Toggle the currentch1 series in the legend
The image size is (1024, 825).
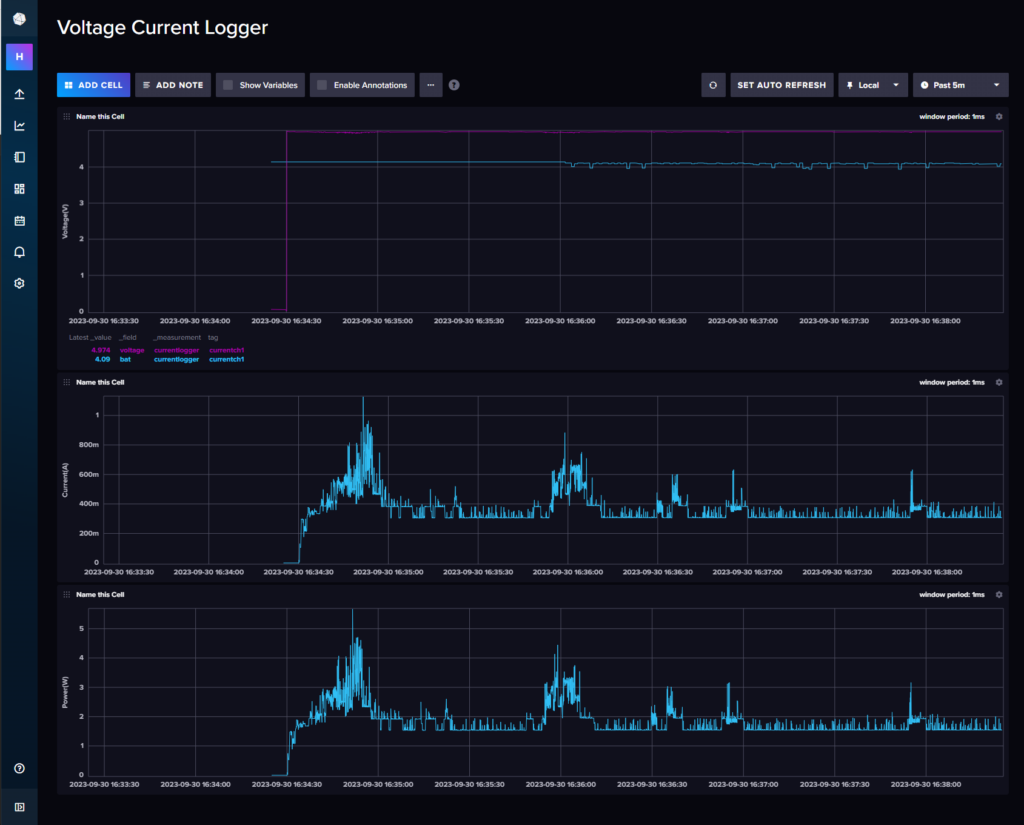point(226,352)
